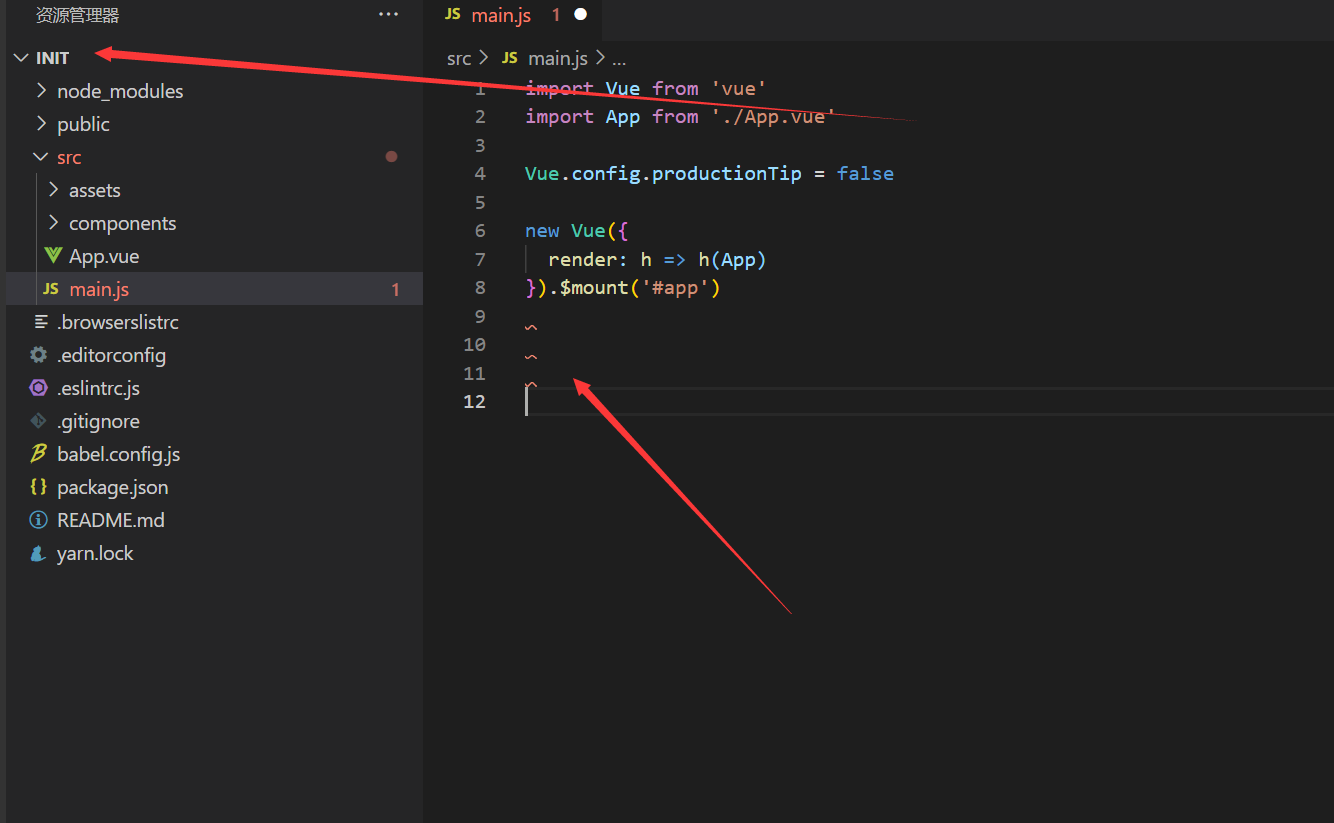1334x823 pixels.
Task: Open .eslintrc.js file
Action: [x=99, y=388]
